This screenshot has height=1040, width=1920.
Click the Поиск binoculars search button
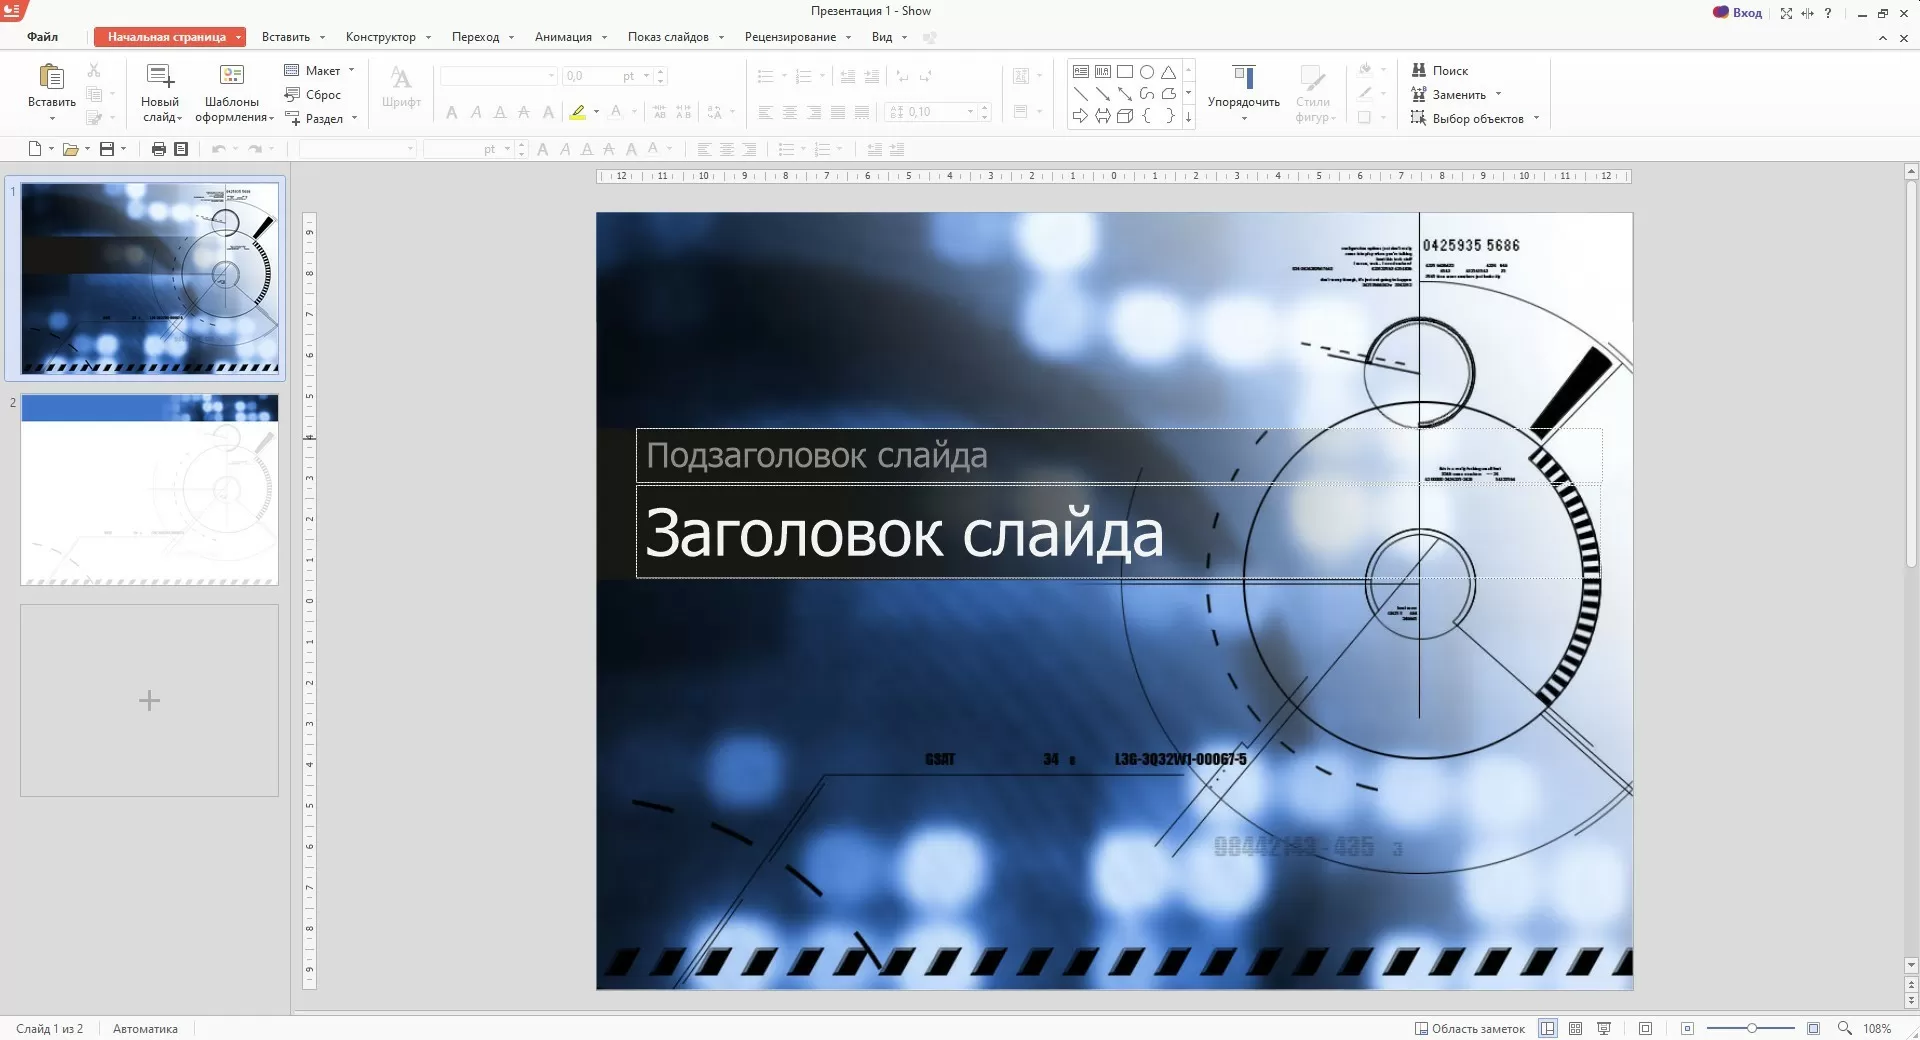click(x=1440, y=71)
